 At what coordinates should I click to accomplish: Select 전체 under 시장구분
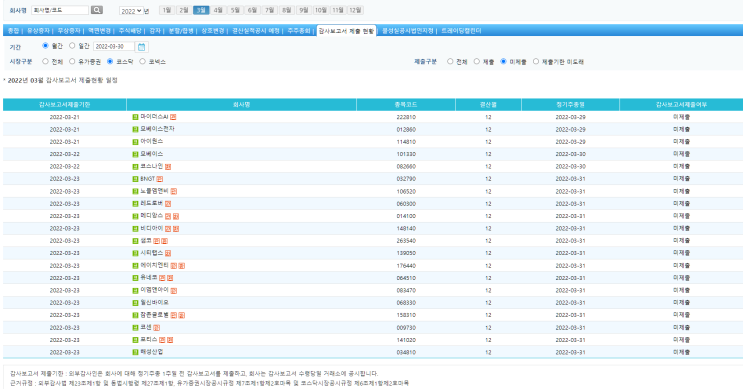click(45, 62)
